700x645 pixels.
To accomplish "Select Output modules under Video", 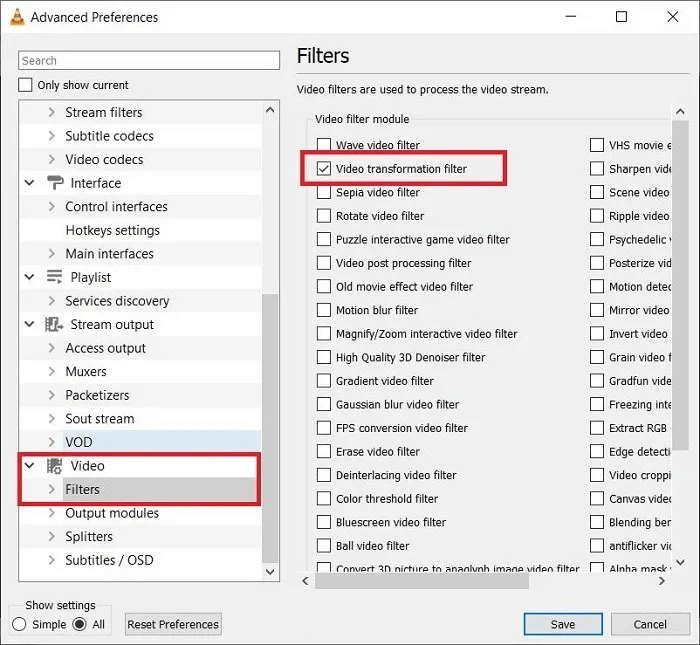I will [112, 513].
